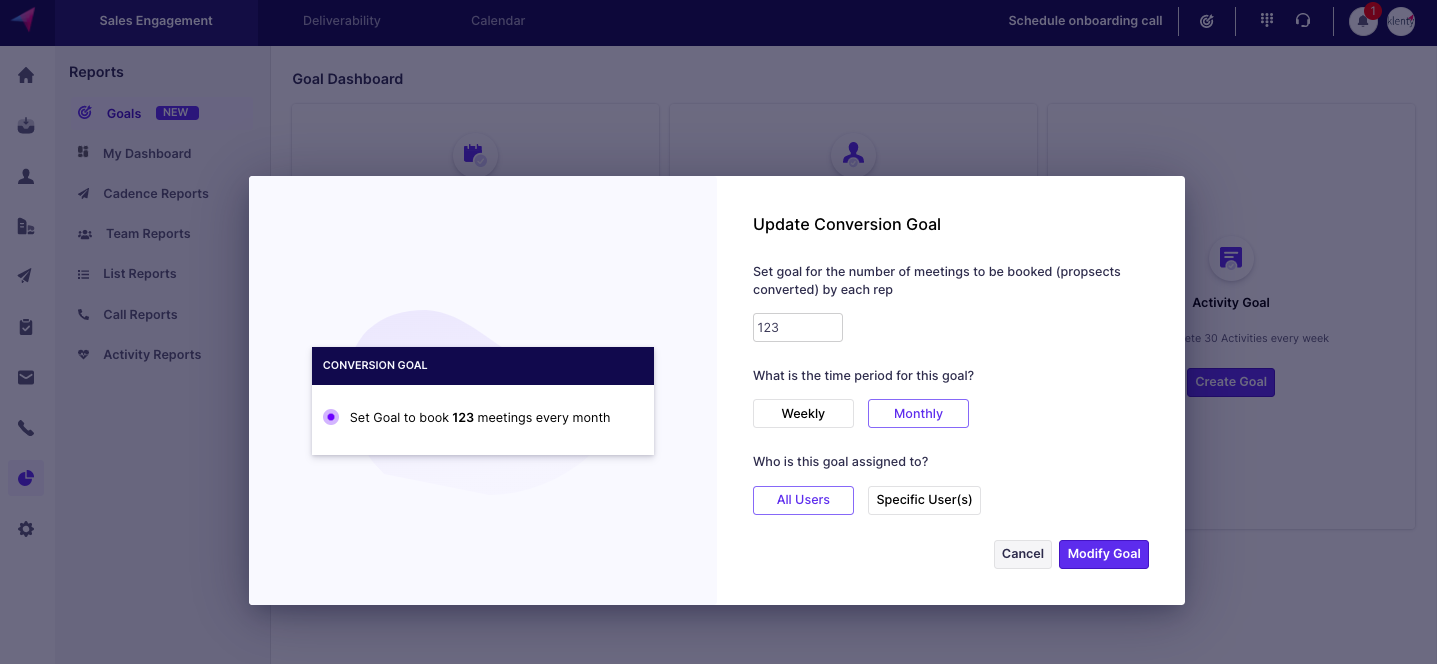Click the notification bell icon
The height and width of the screenshot is (664, 1437).
coord(1362,21)
